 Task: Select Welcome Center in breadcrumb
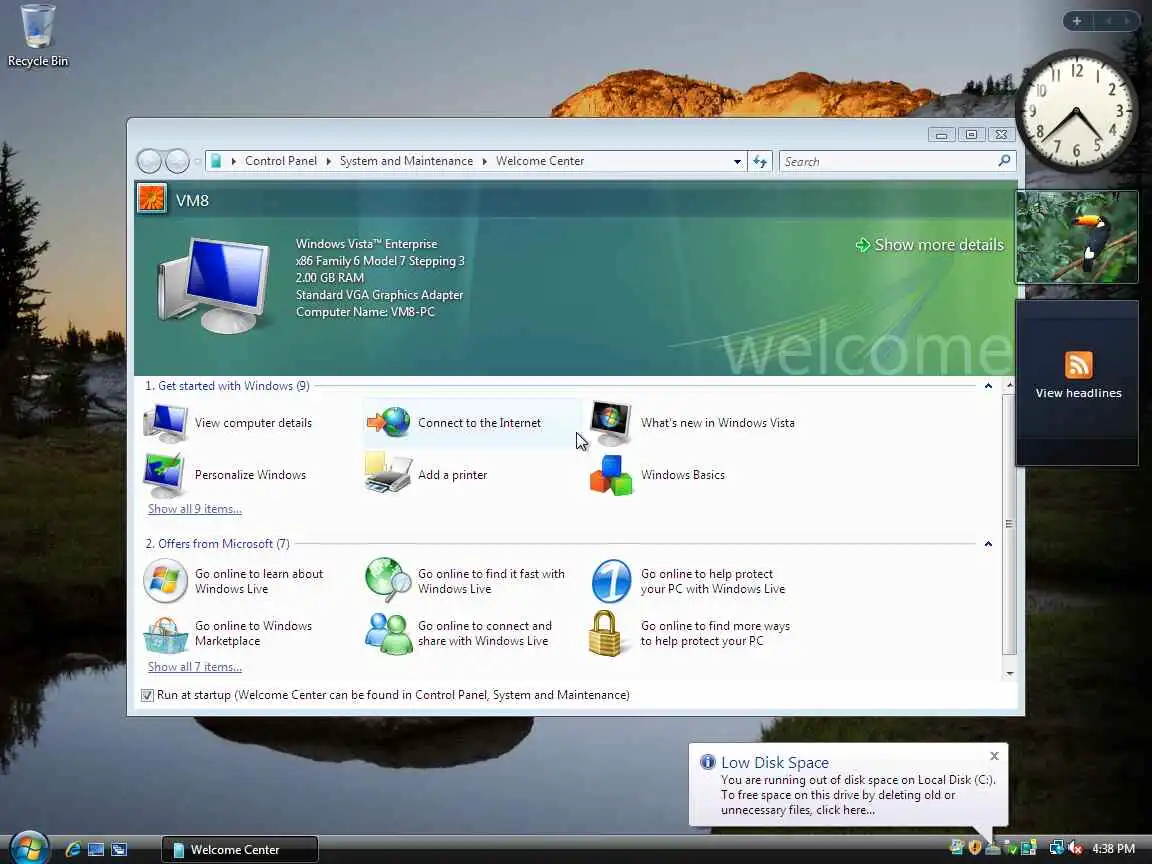tap(540, 161)
